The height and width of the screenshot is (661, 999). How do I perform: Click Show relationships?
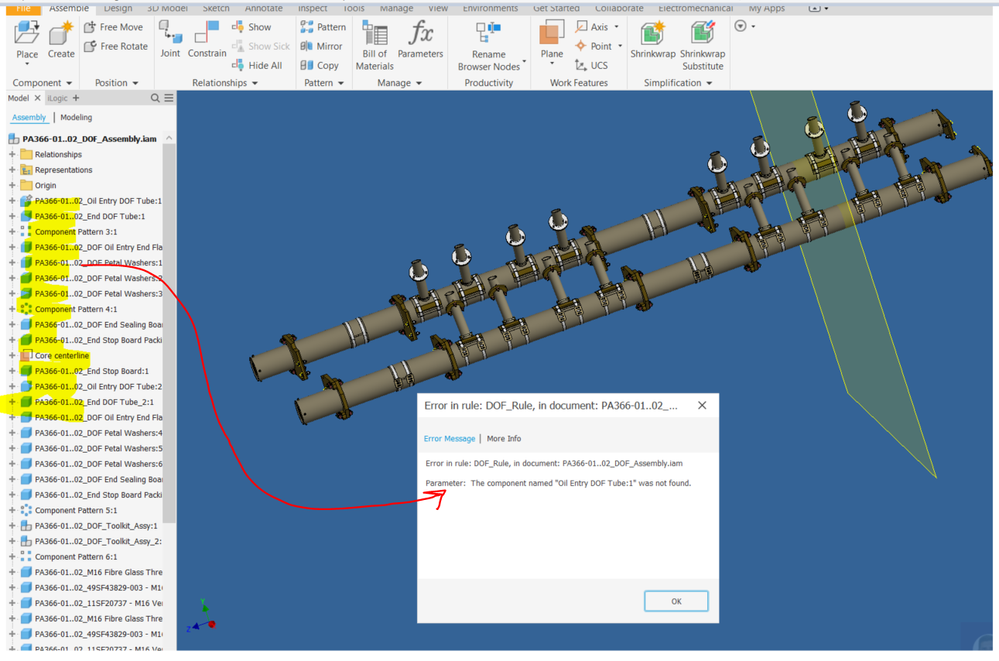(x=252, y=27)
